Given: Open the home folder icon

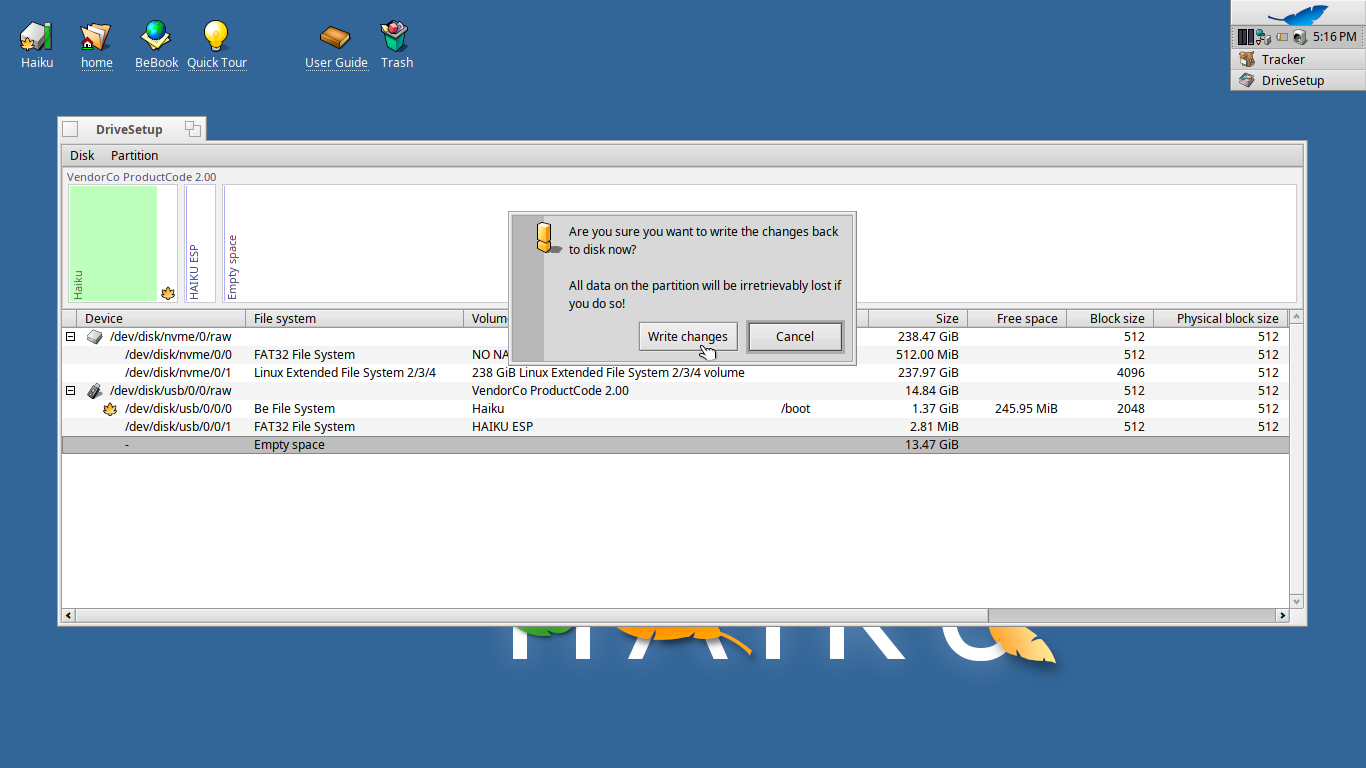Looking at the screenshot, I should click(96, 37).
